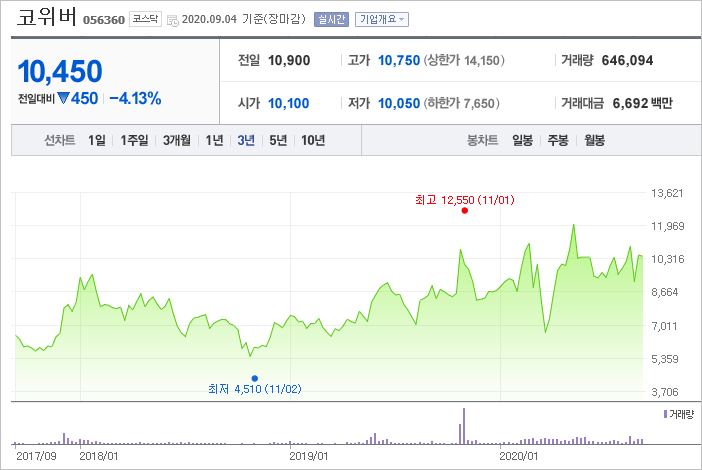Click the 거래량 legend swatch

click(x=665, y=414)
